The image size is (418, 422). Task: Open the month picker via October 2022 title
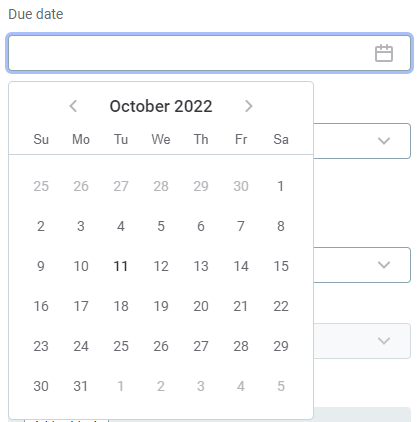click(161, 106)
